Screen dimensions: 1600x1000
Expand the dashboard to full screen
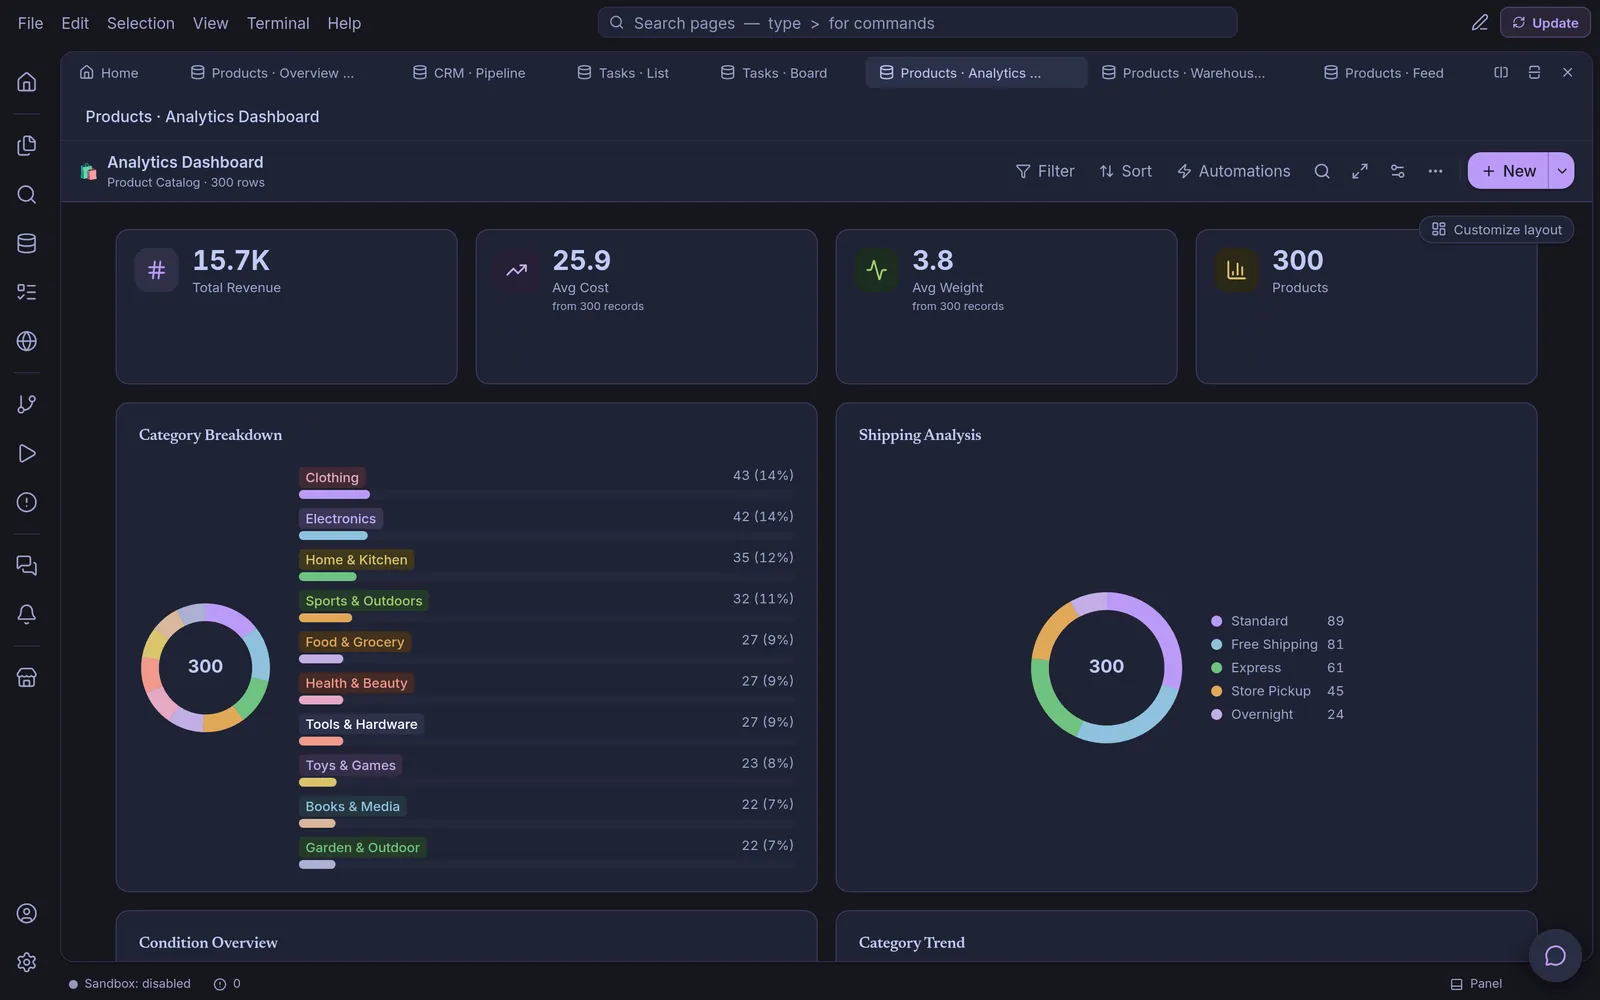tap(1360, 171)
